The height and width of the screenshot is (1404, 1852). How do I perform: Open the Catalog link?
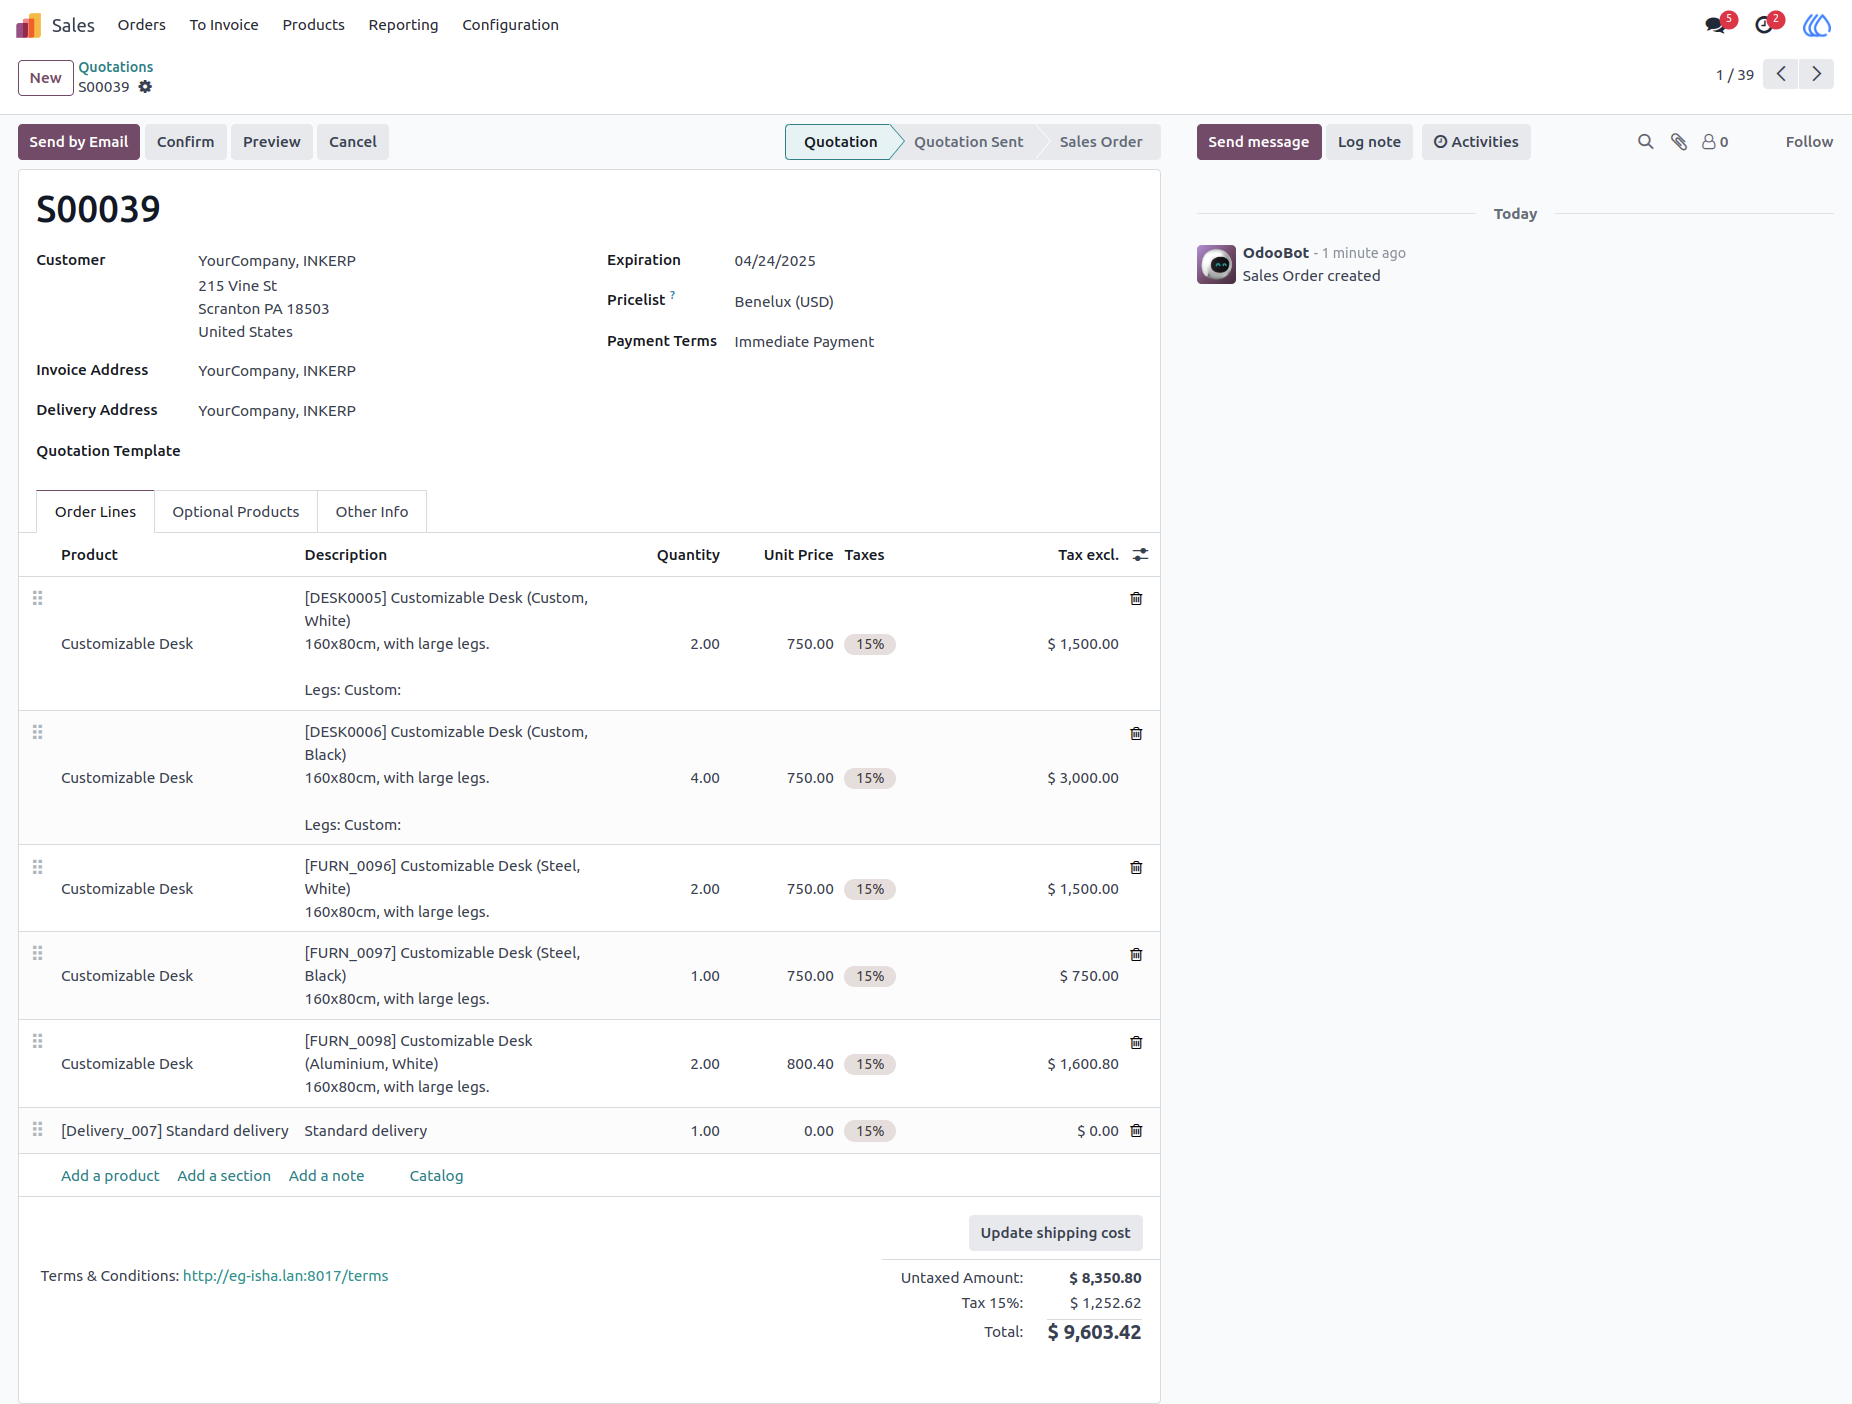coord(436,1176)
